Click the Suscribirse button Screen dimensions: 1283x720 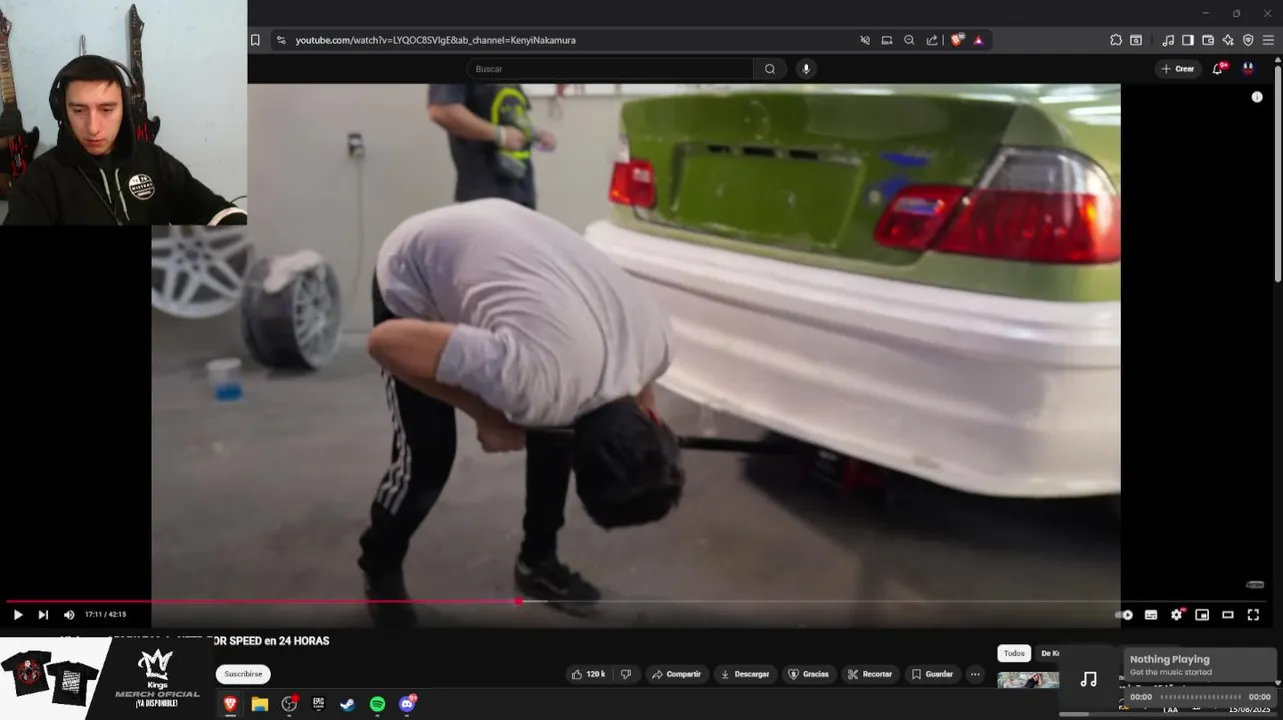pos(243,674)
